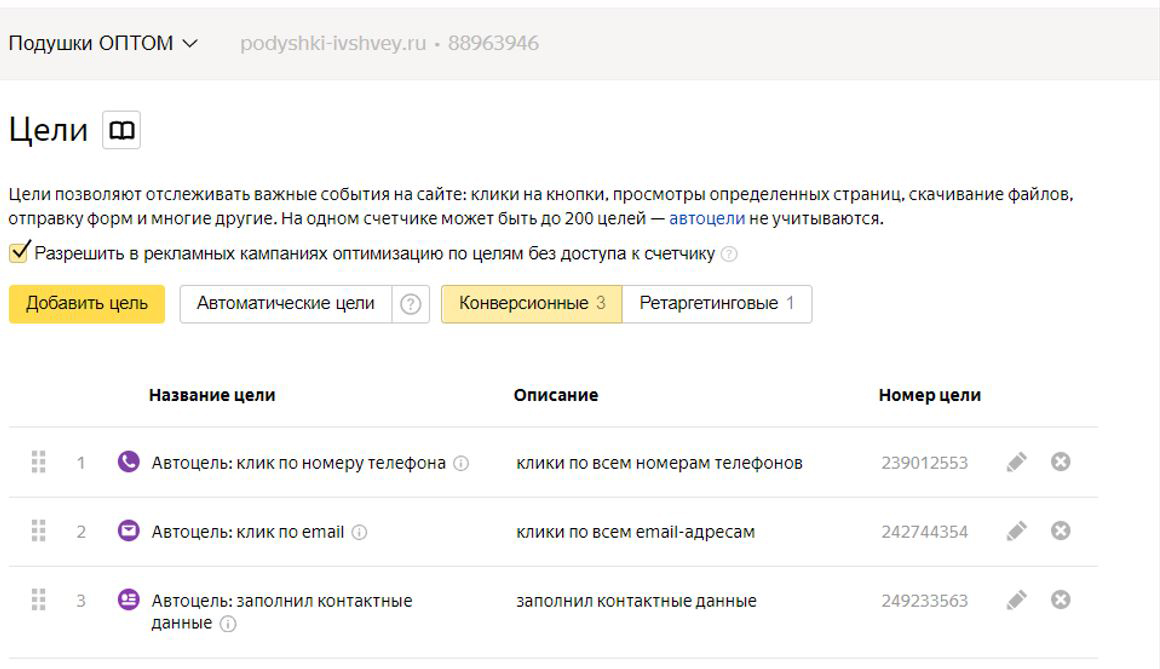
Task: Switch to Конверсионные goals tab
Action: 531,304
